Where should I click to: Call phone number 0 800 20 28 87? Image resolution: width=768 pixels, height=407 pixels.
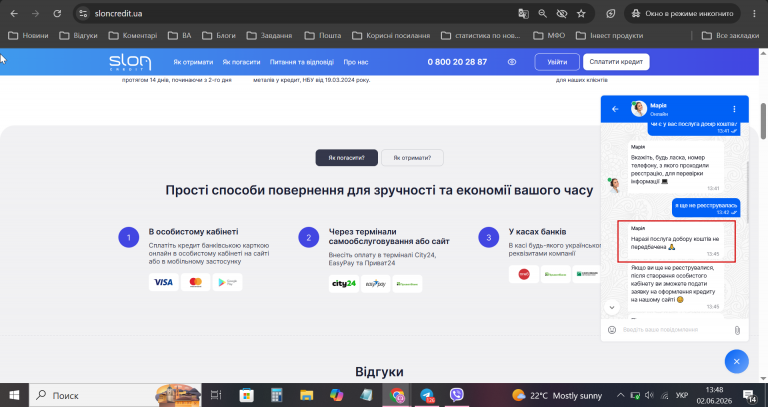[457, 62]
